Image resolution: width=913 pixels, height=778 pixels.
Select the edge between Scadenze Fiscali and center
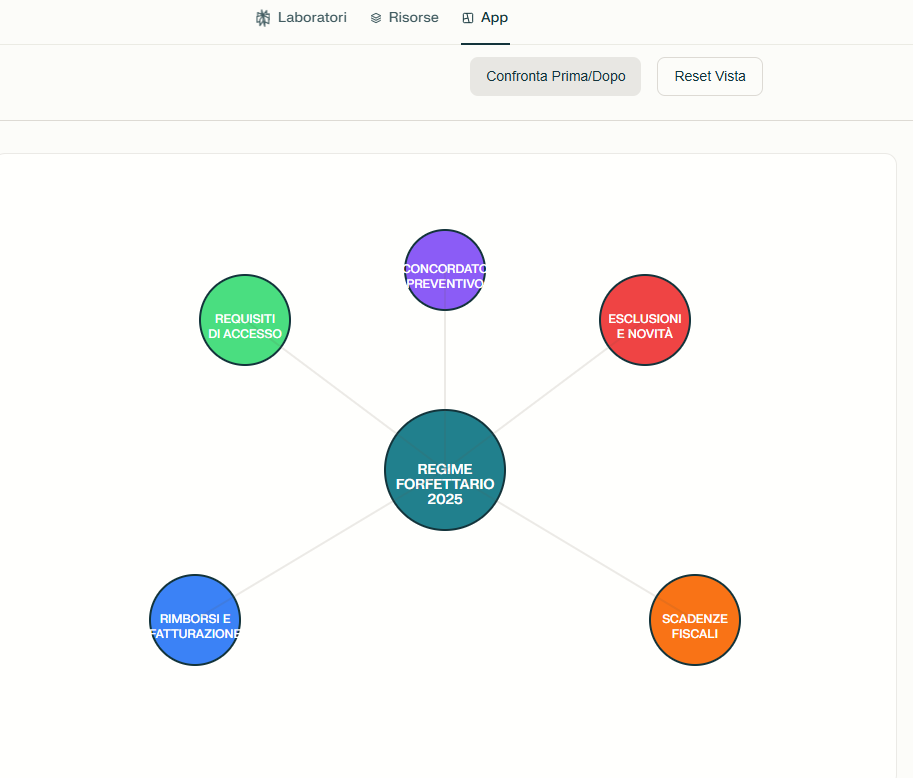(575, 548)
